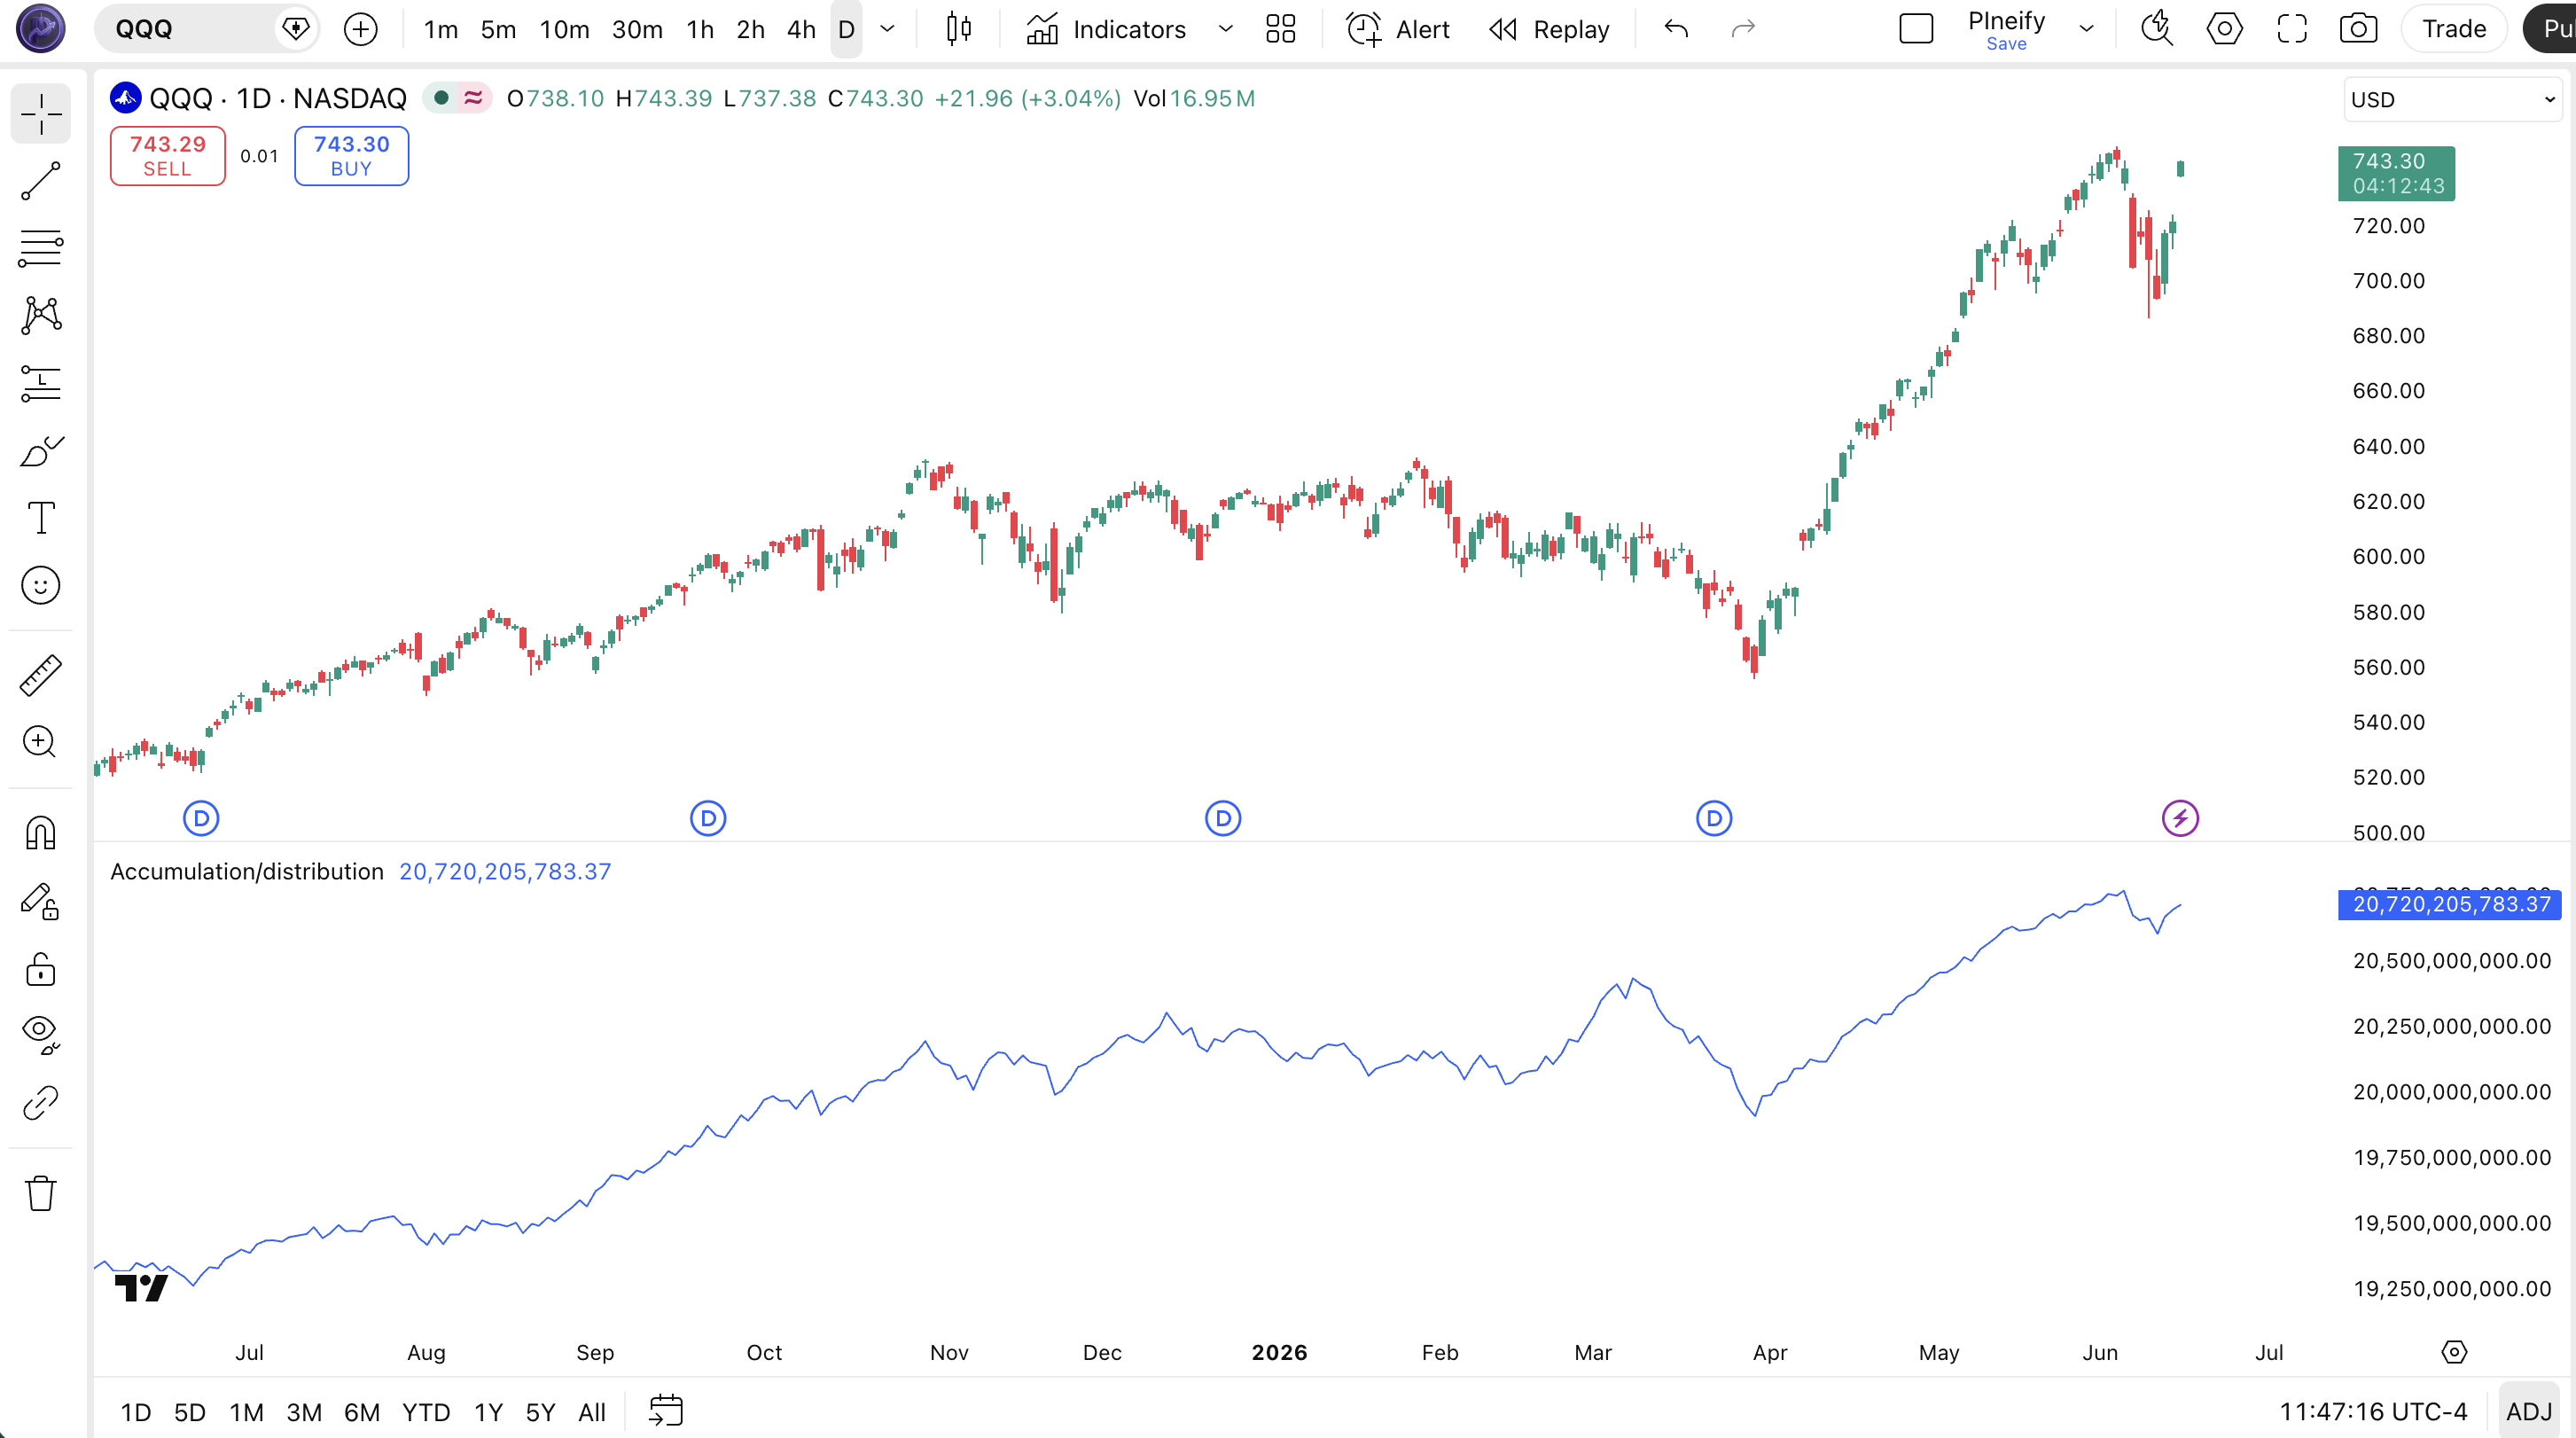
Task: Set date range to 5Y
Action: [x=540, y=1412]
